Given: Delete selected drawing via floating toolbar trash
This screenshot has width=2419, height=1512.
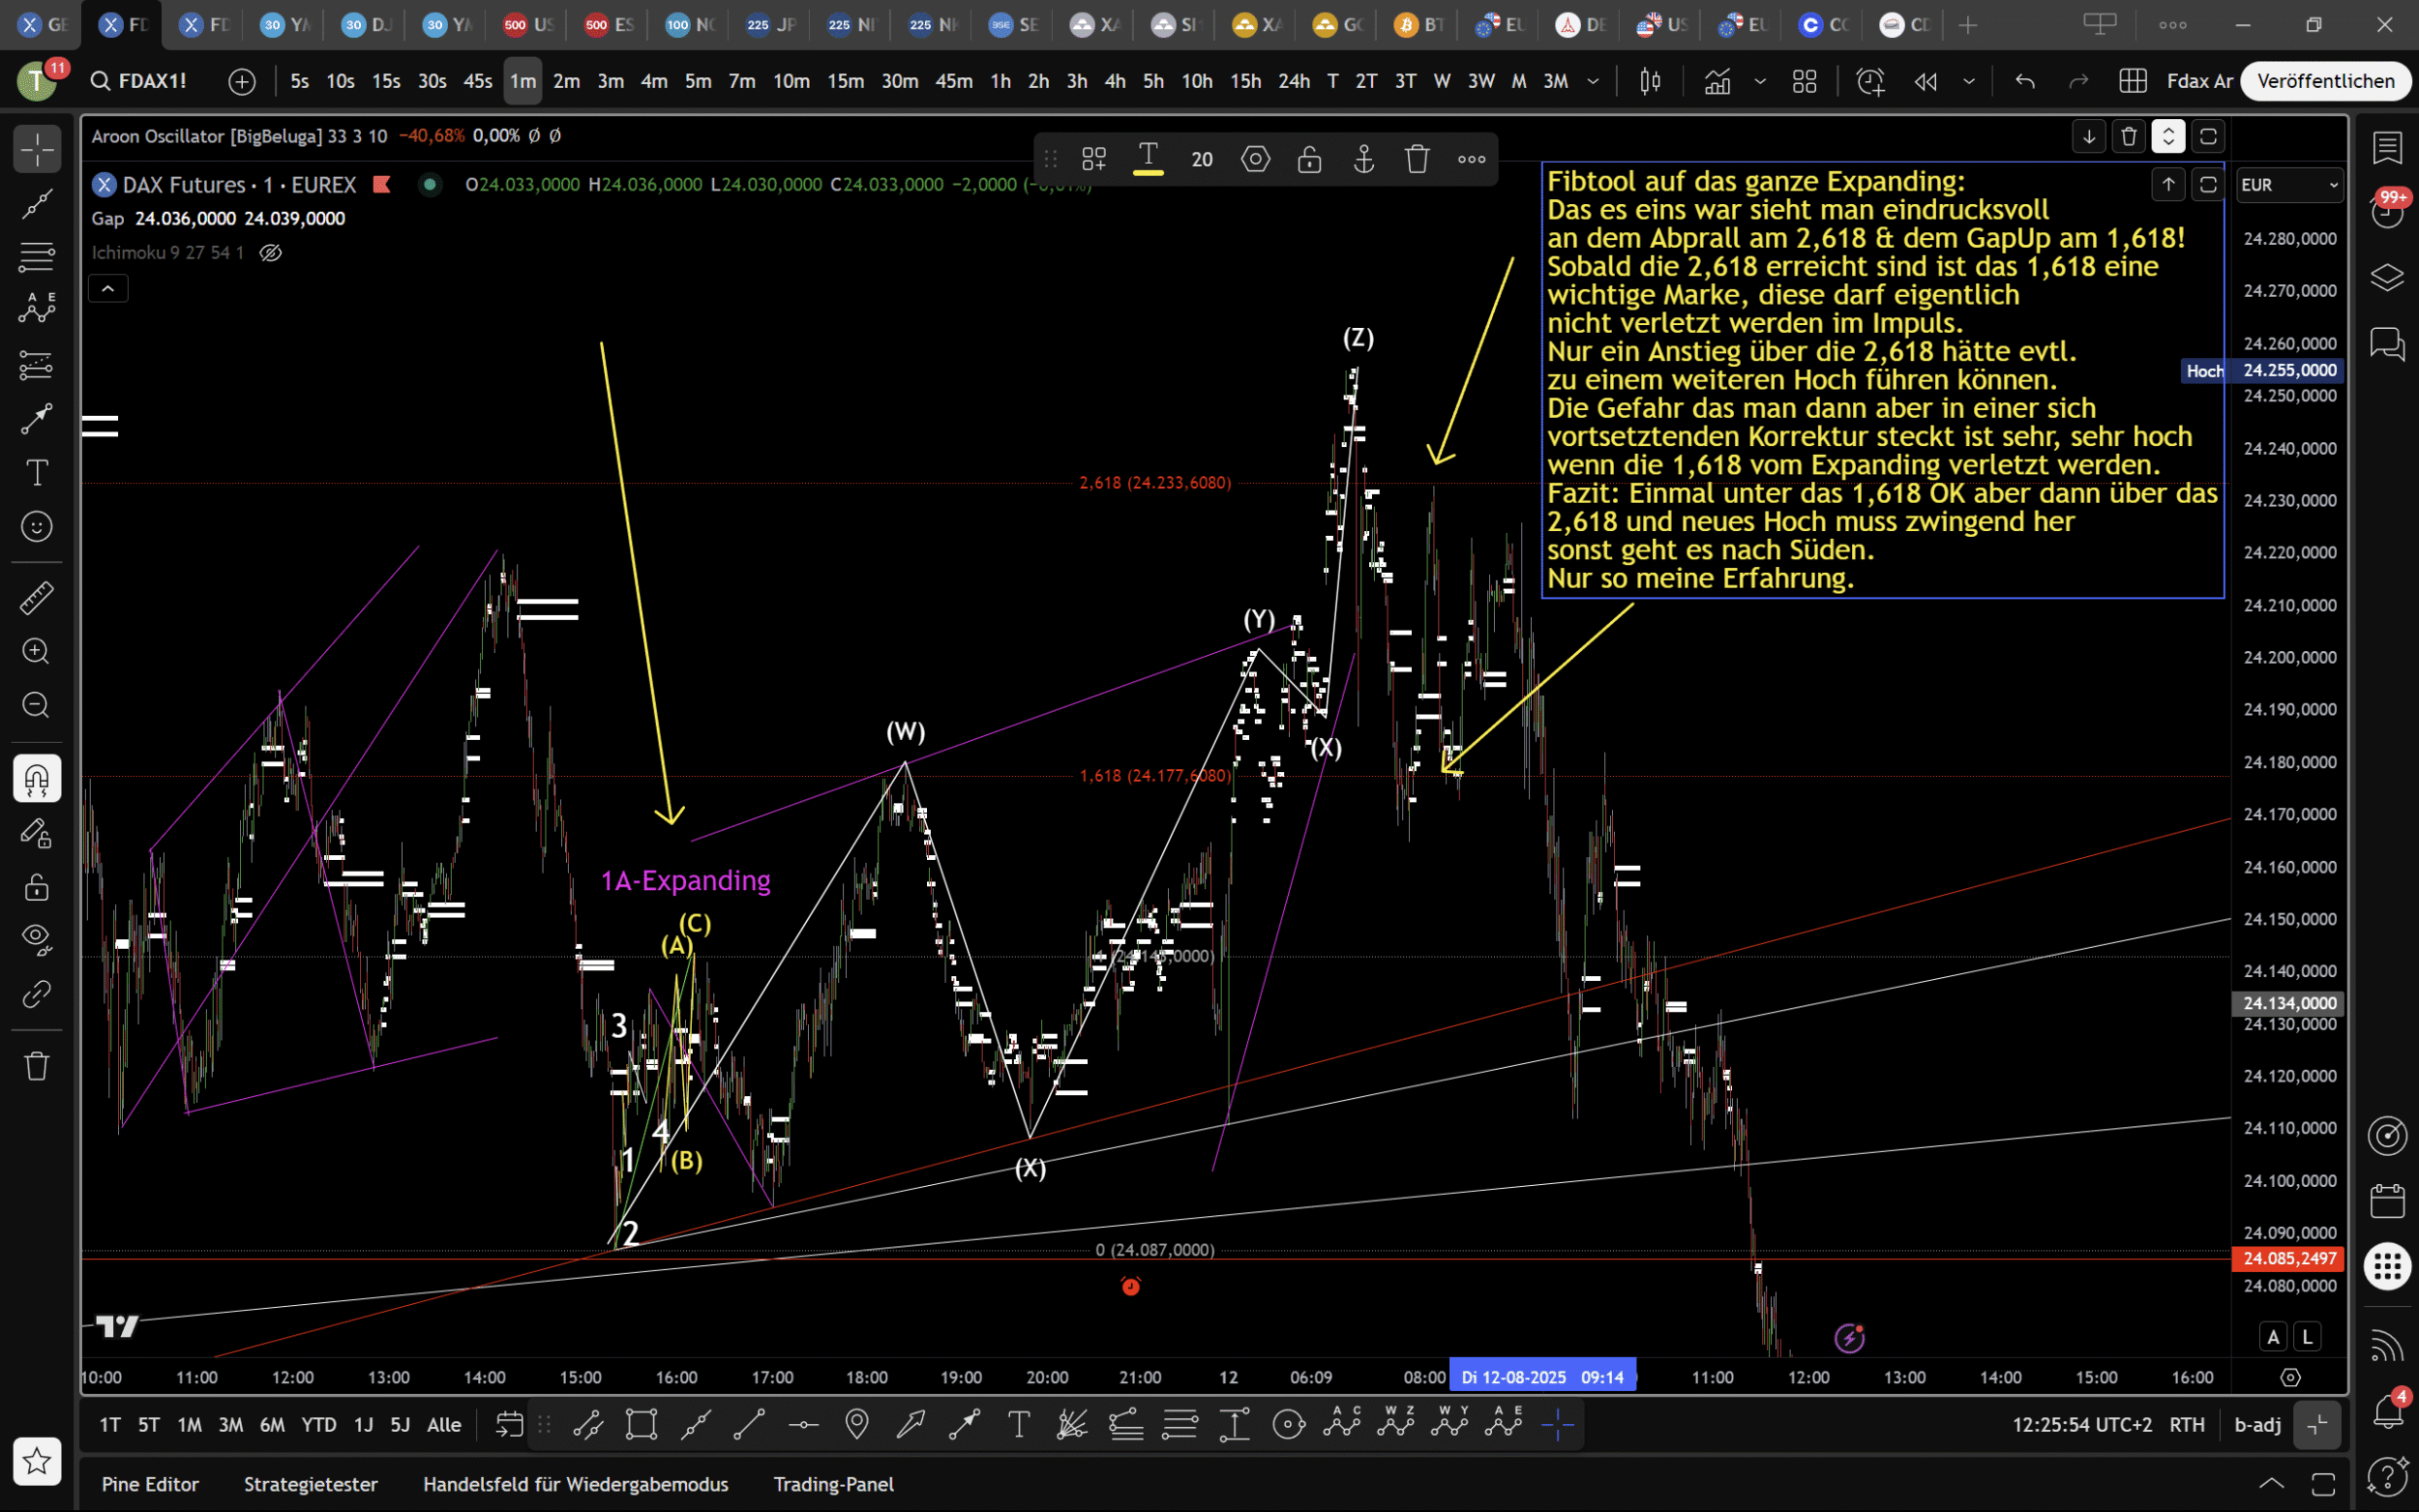Looking at the screenshot, I should 1416,159.
